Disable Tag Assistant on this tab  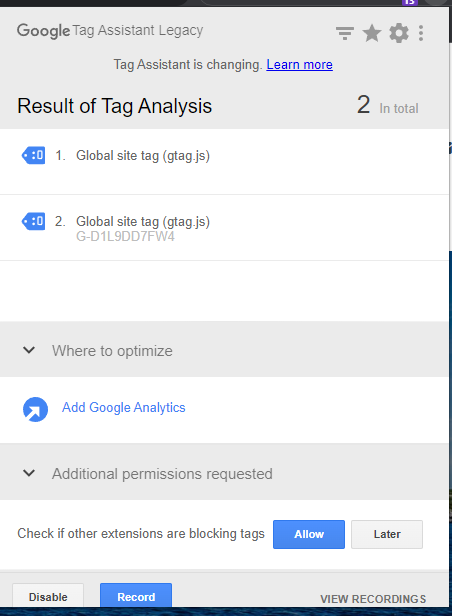48,596
